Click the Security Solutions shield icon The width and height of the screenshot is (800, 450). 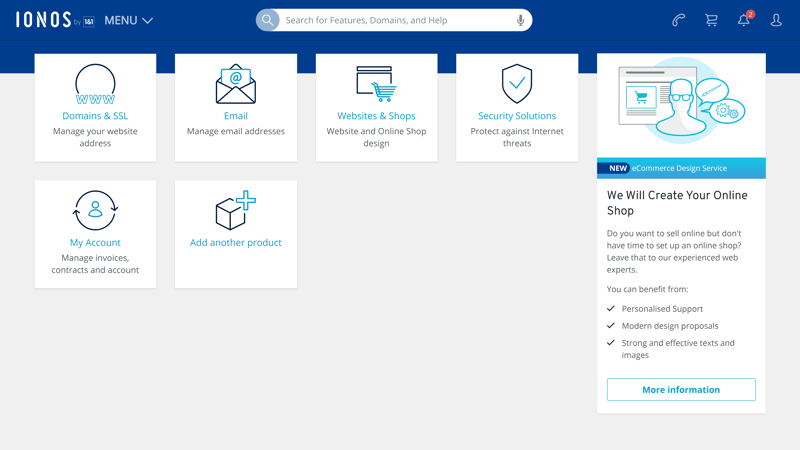point(517,84)
